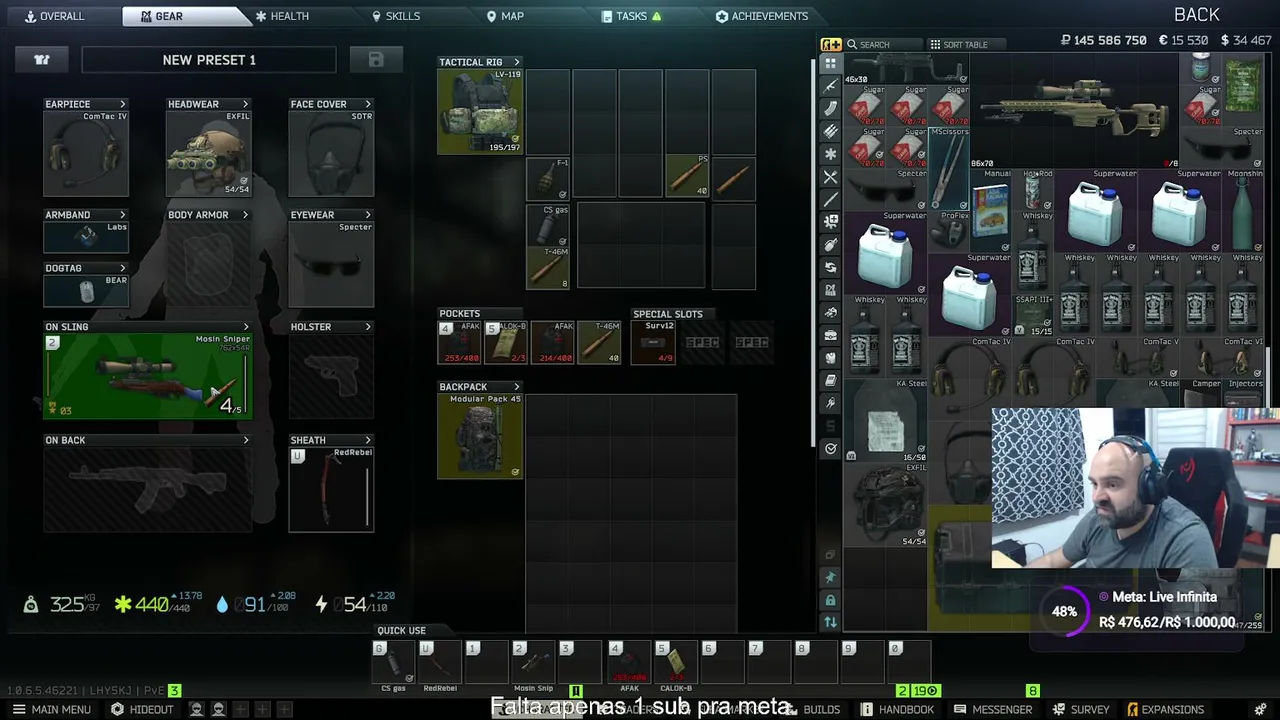Open the yellow add-tab icon beside Search

[831, 44]
